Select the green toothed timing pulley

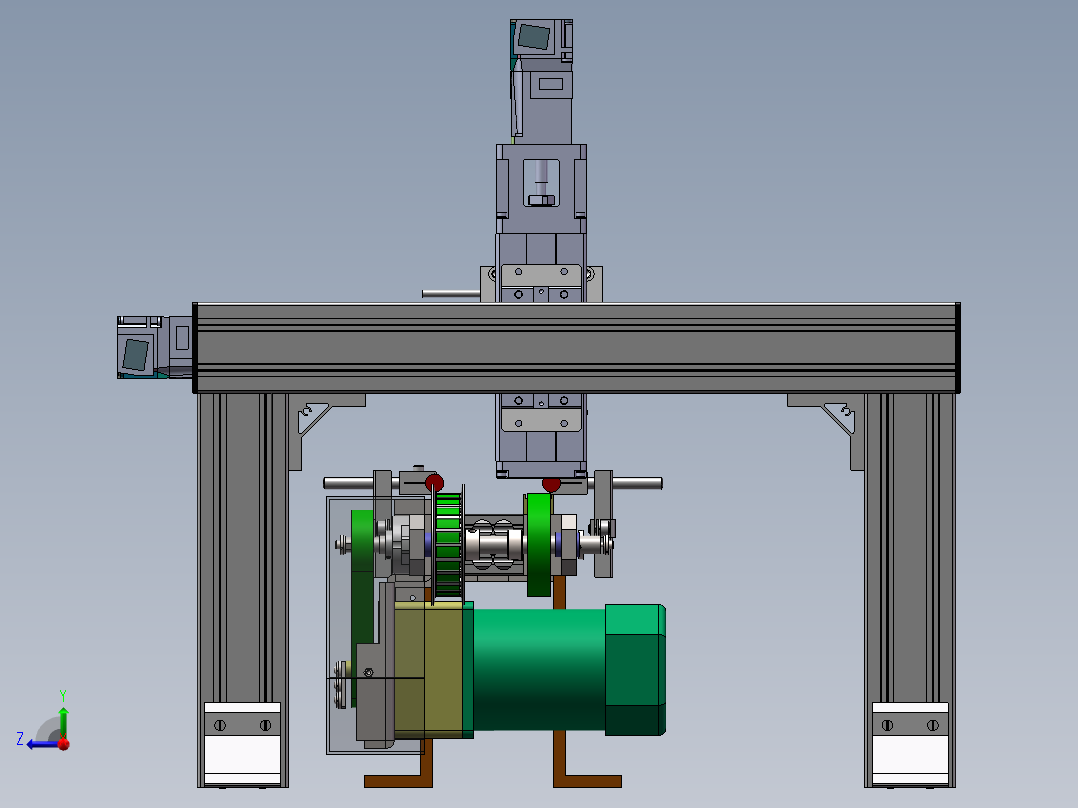coord(448,547)
